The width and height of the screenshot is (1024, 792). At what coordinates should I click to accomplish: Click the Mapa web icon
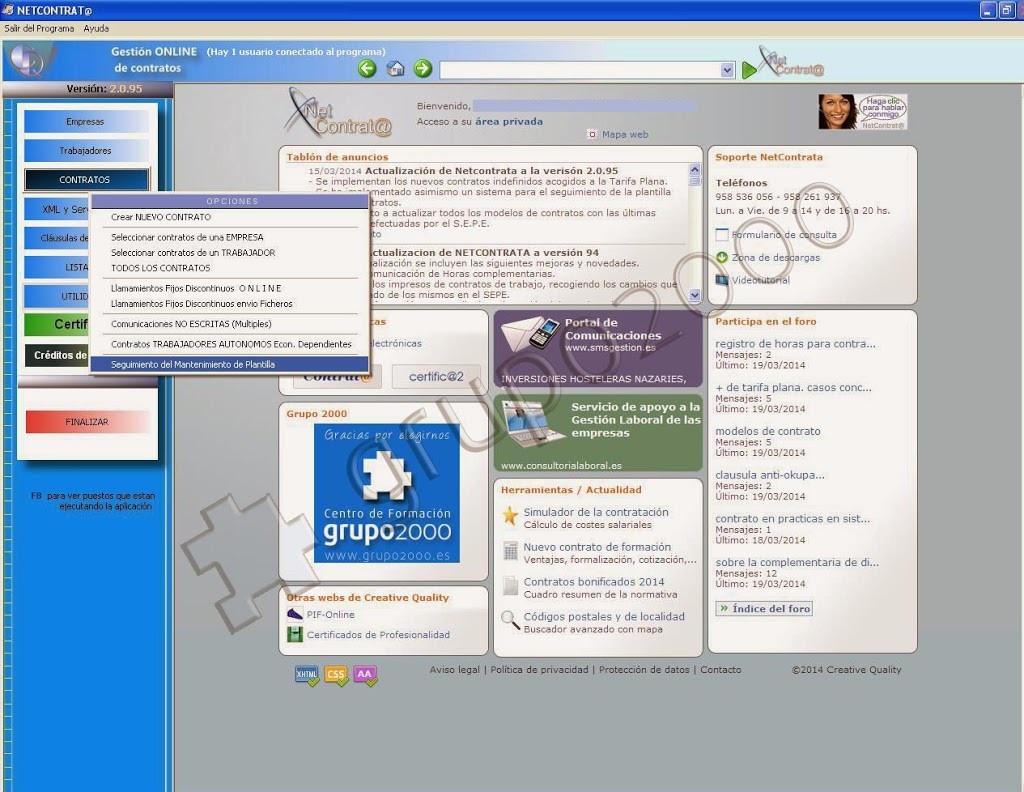pos(592,135)
